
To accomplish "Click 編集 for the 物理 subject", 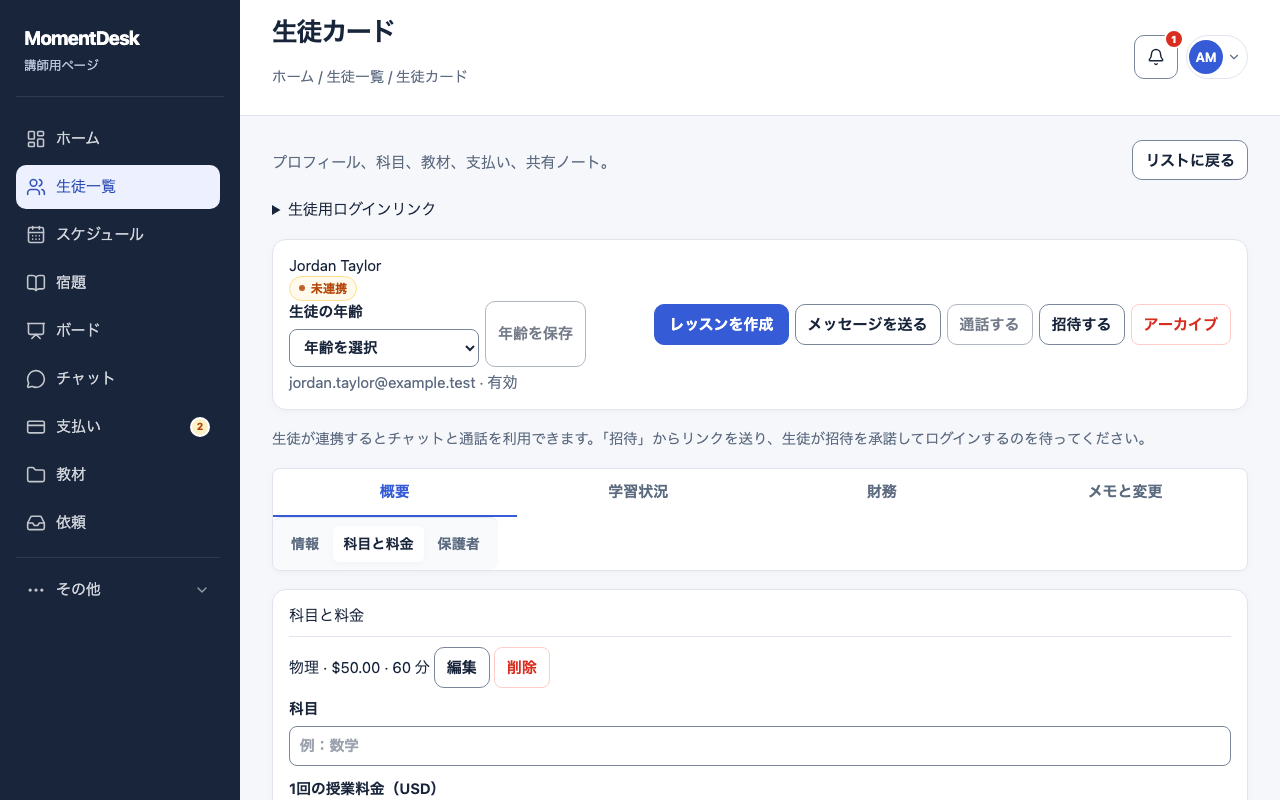I will 462,668.
